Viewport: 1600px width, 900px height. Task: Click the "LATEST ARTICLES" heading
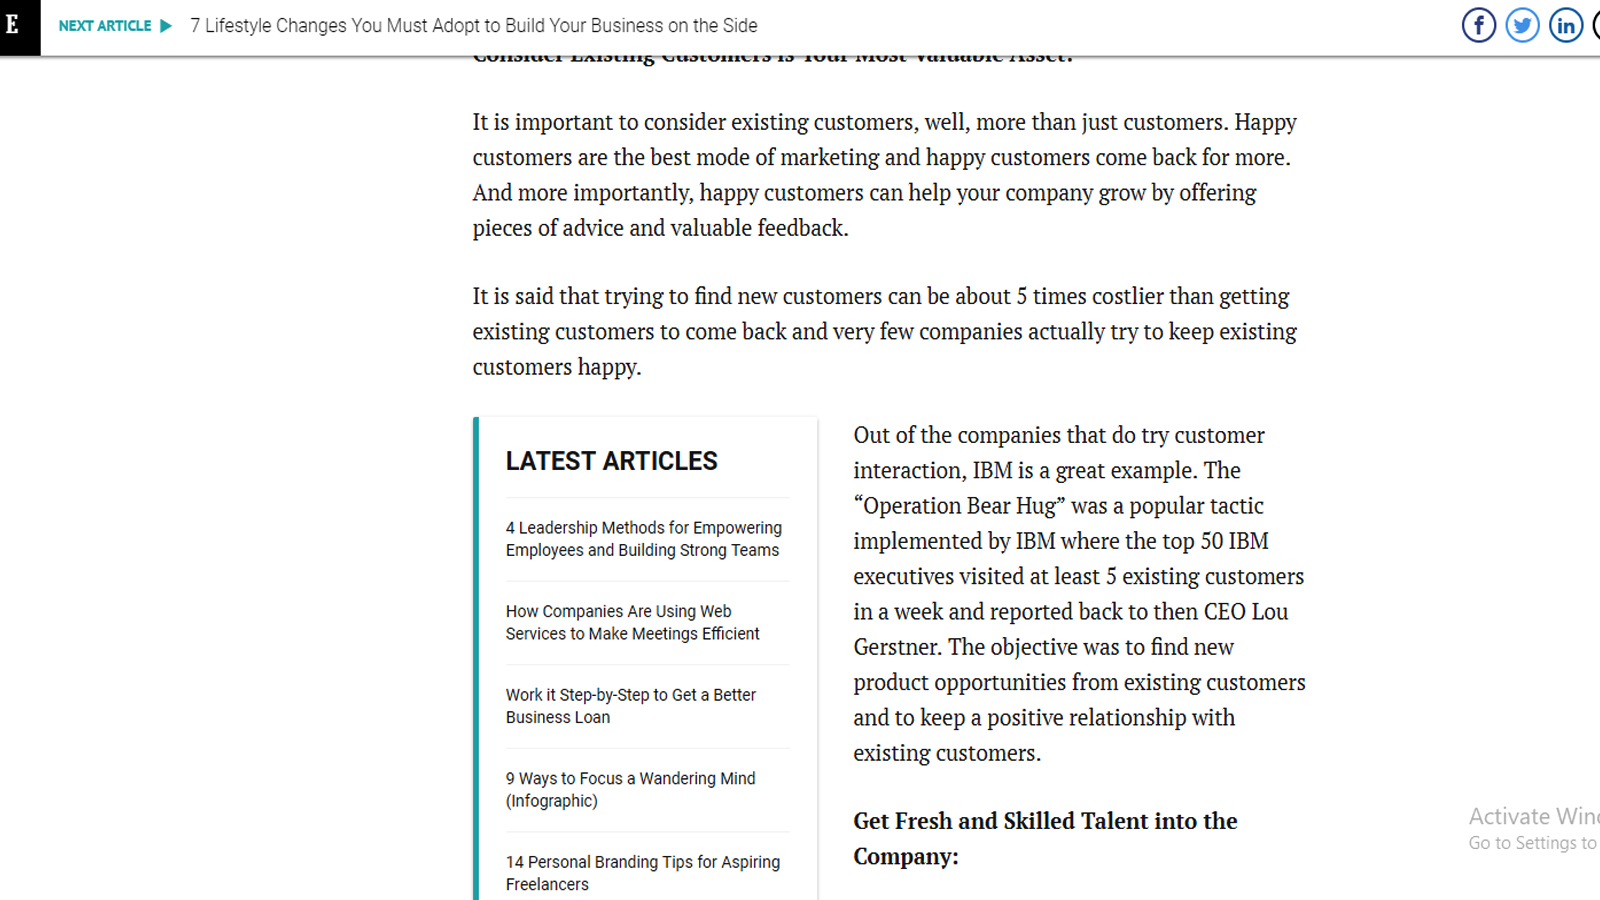pos(611,461)
